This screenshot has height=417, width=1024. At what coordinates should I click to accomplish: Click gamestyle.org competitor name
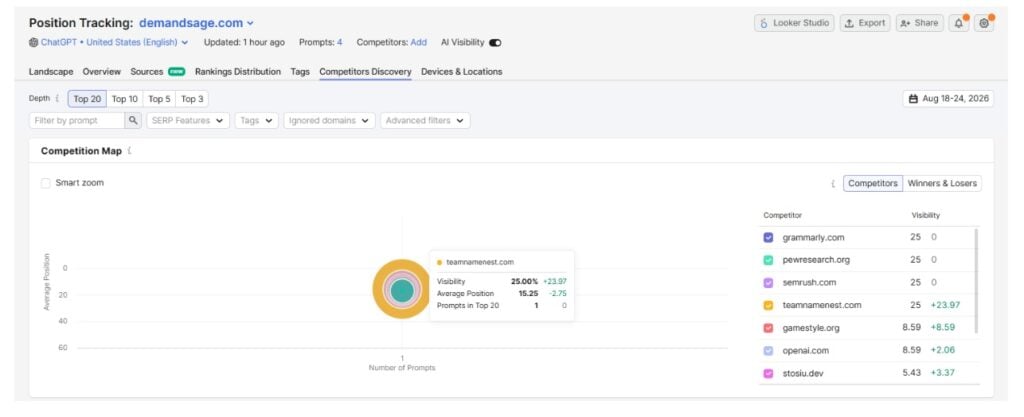[x=811, y=328]
